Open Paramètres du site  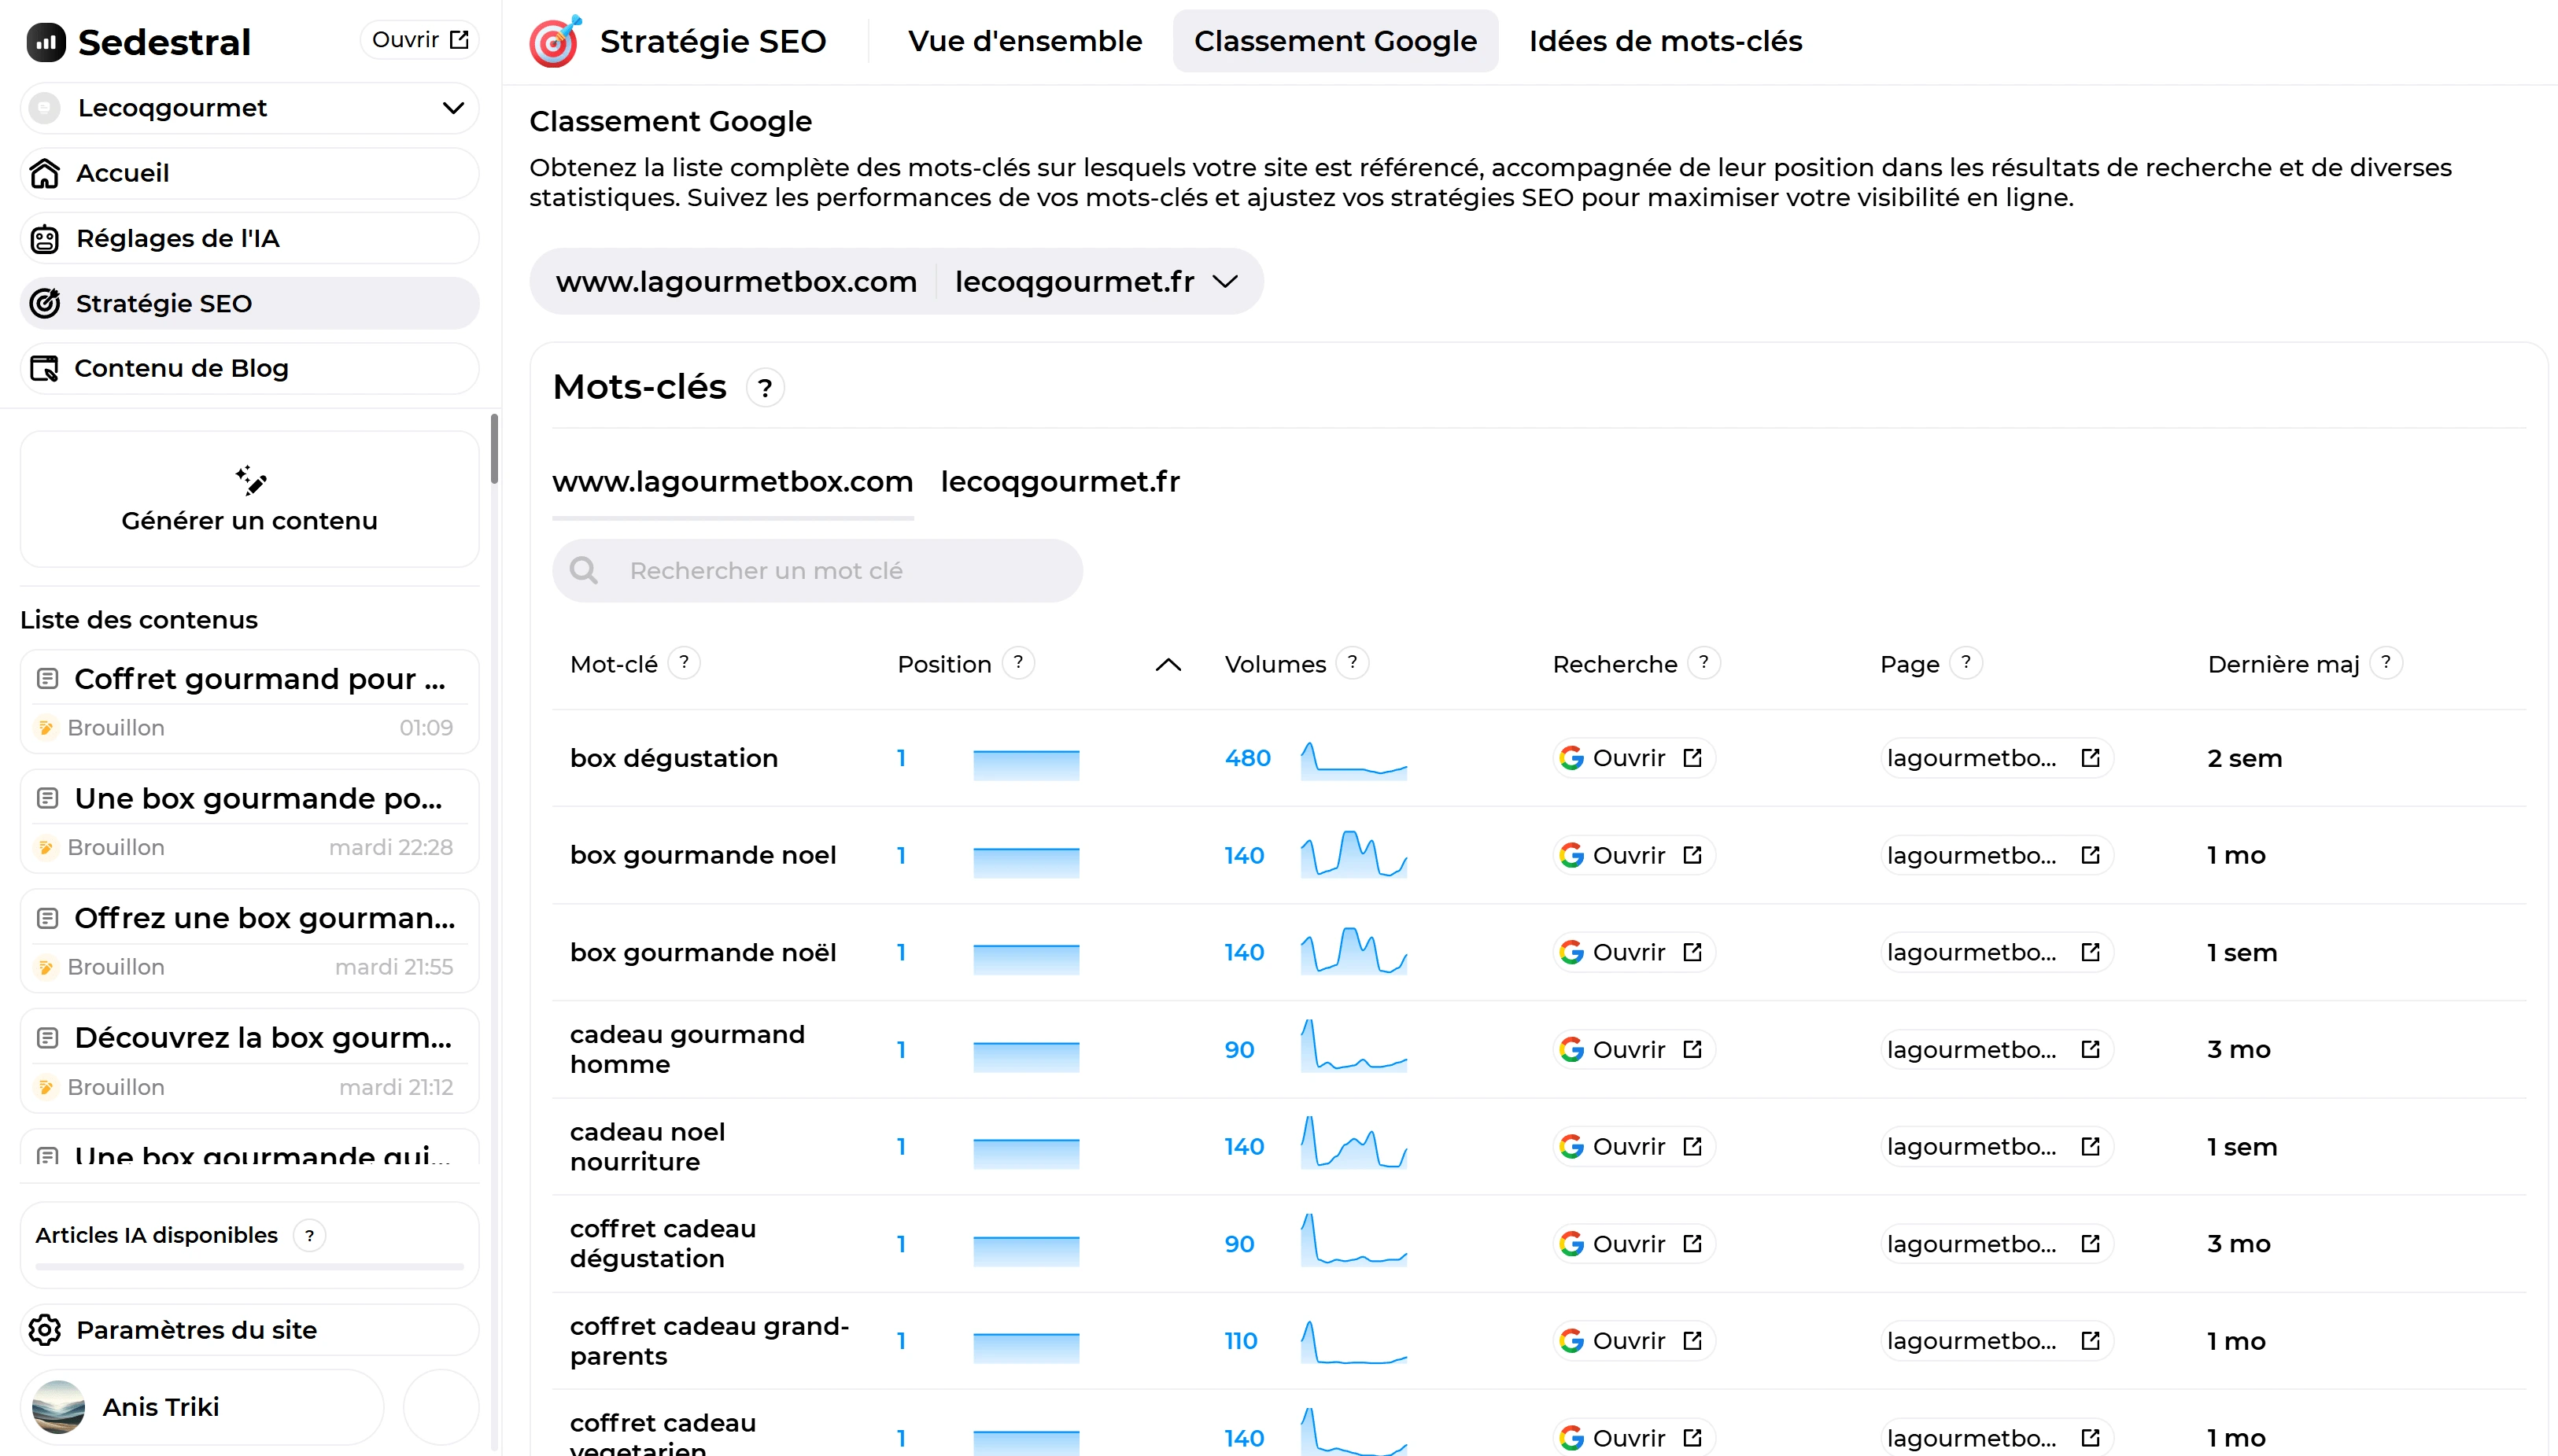click(250, 1330)
